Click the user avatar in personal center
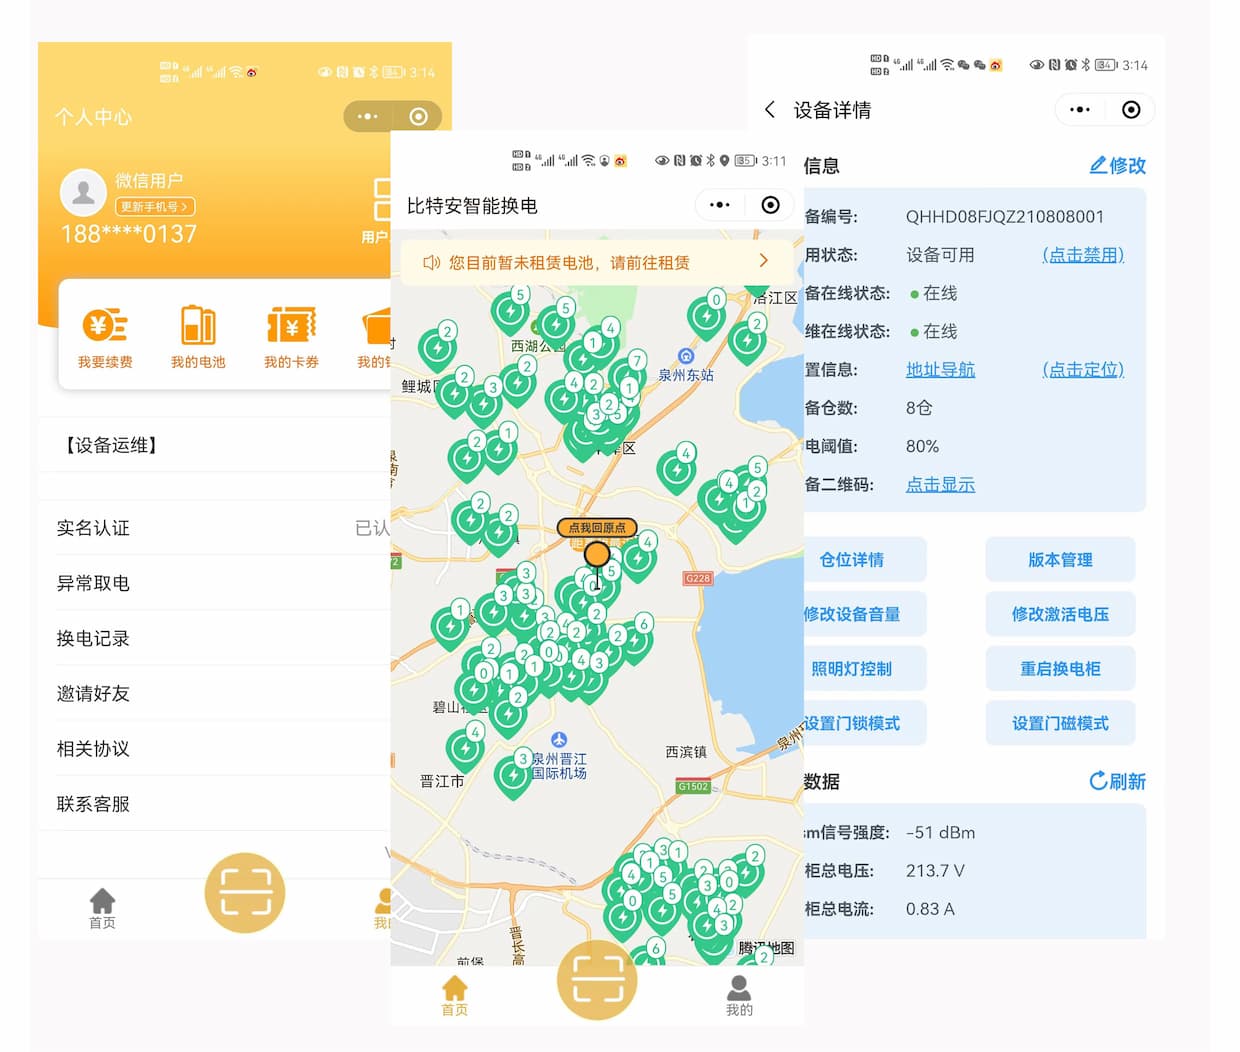The width and height of the screenshot is (1240, 1052). click(84, 193)
